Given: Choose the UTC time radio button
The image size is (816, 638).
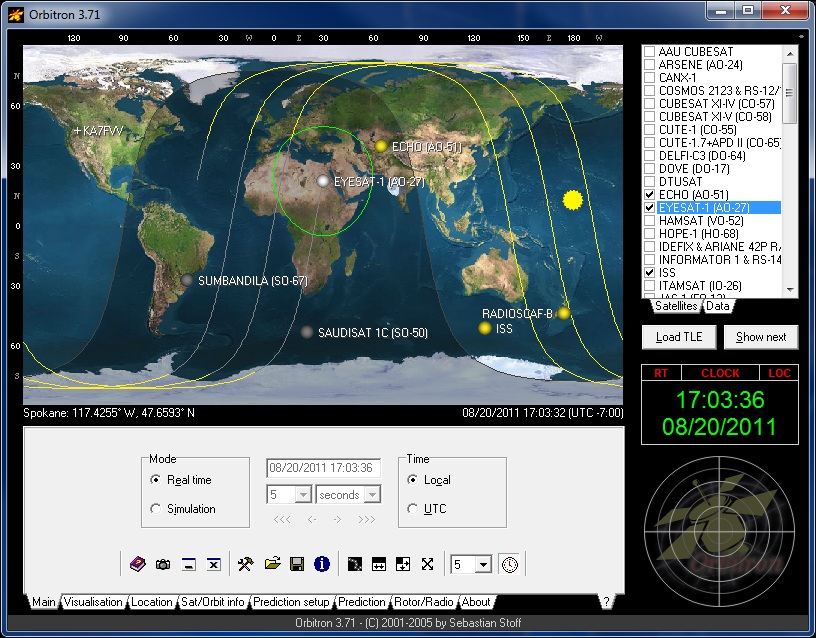Looking at the screenshot, I should pos(414,509).
